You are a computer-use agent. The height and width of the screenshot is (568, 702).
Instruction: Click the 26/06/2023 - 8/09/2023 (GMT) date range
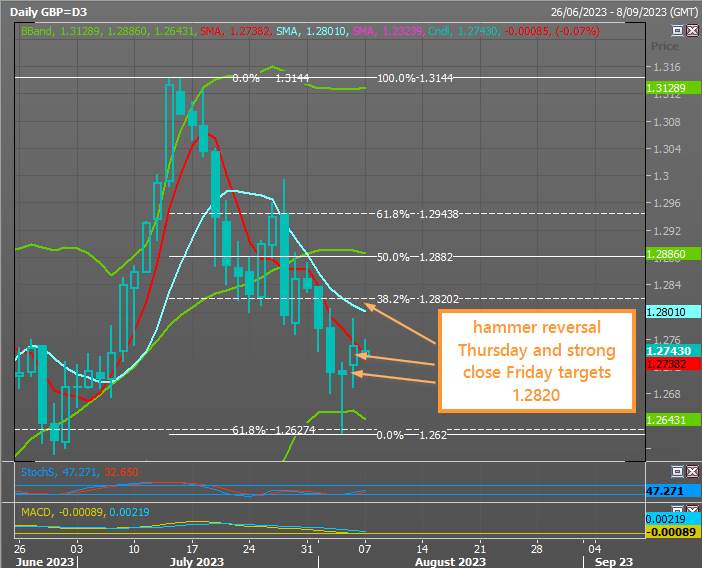click(x=624, y=12)
